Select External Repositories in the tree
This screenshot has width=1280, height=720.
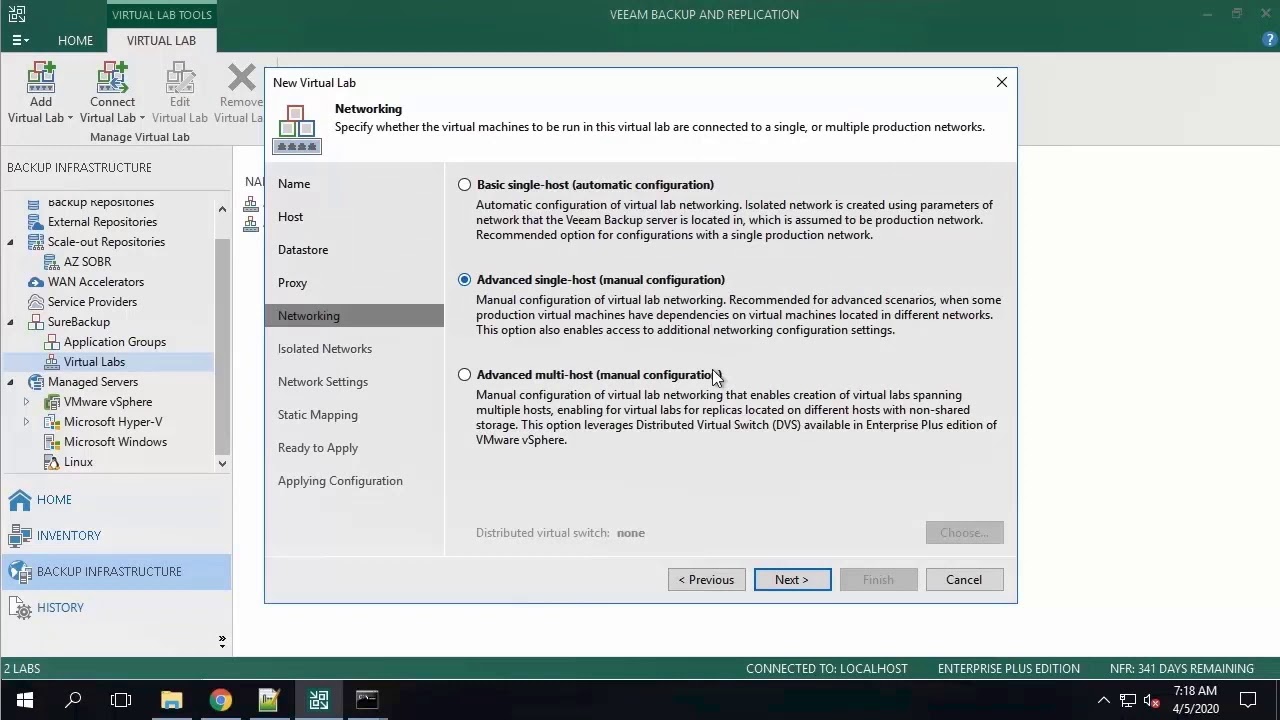pos(102,222)
